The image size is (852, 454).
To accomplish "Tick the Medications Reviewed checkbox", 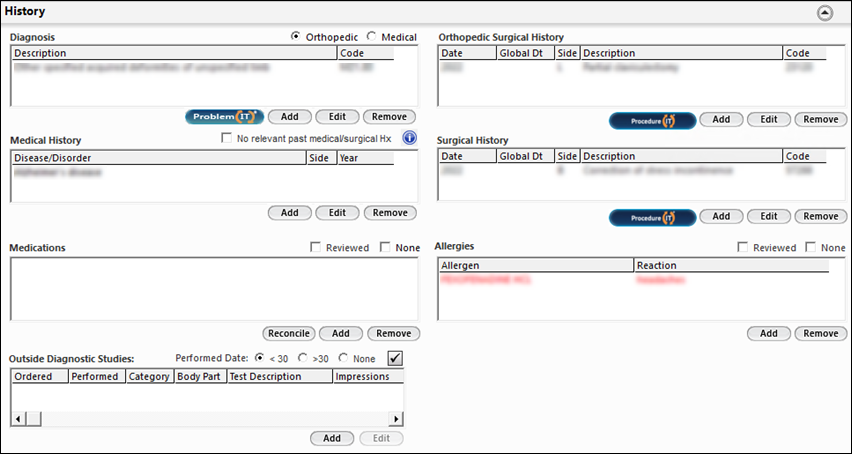I will [315, 248].
